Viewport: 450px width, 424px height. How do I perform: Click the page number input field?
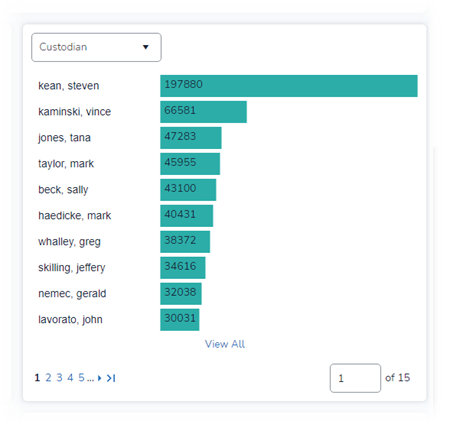(355, 378)
